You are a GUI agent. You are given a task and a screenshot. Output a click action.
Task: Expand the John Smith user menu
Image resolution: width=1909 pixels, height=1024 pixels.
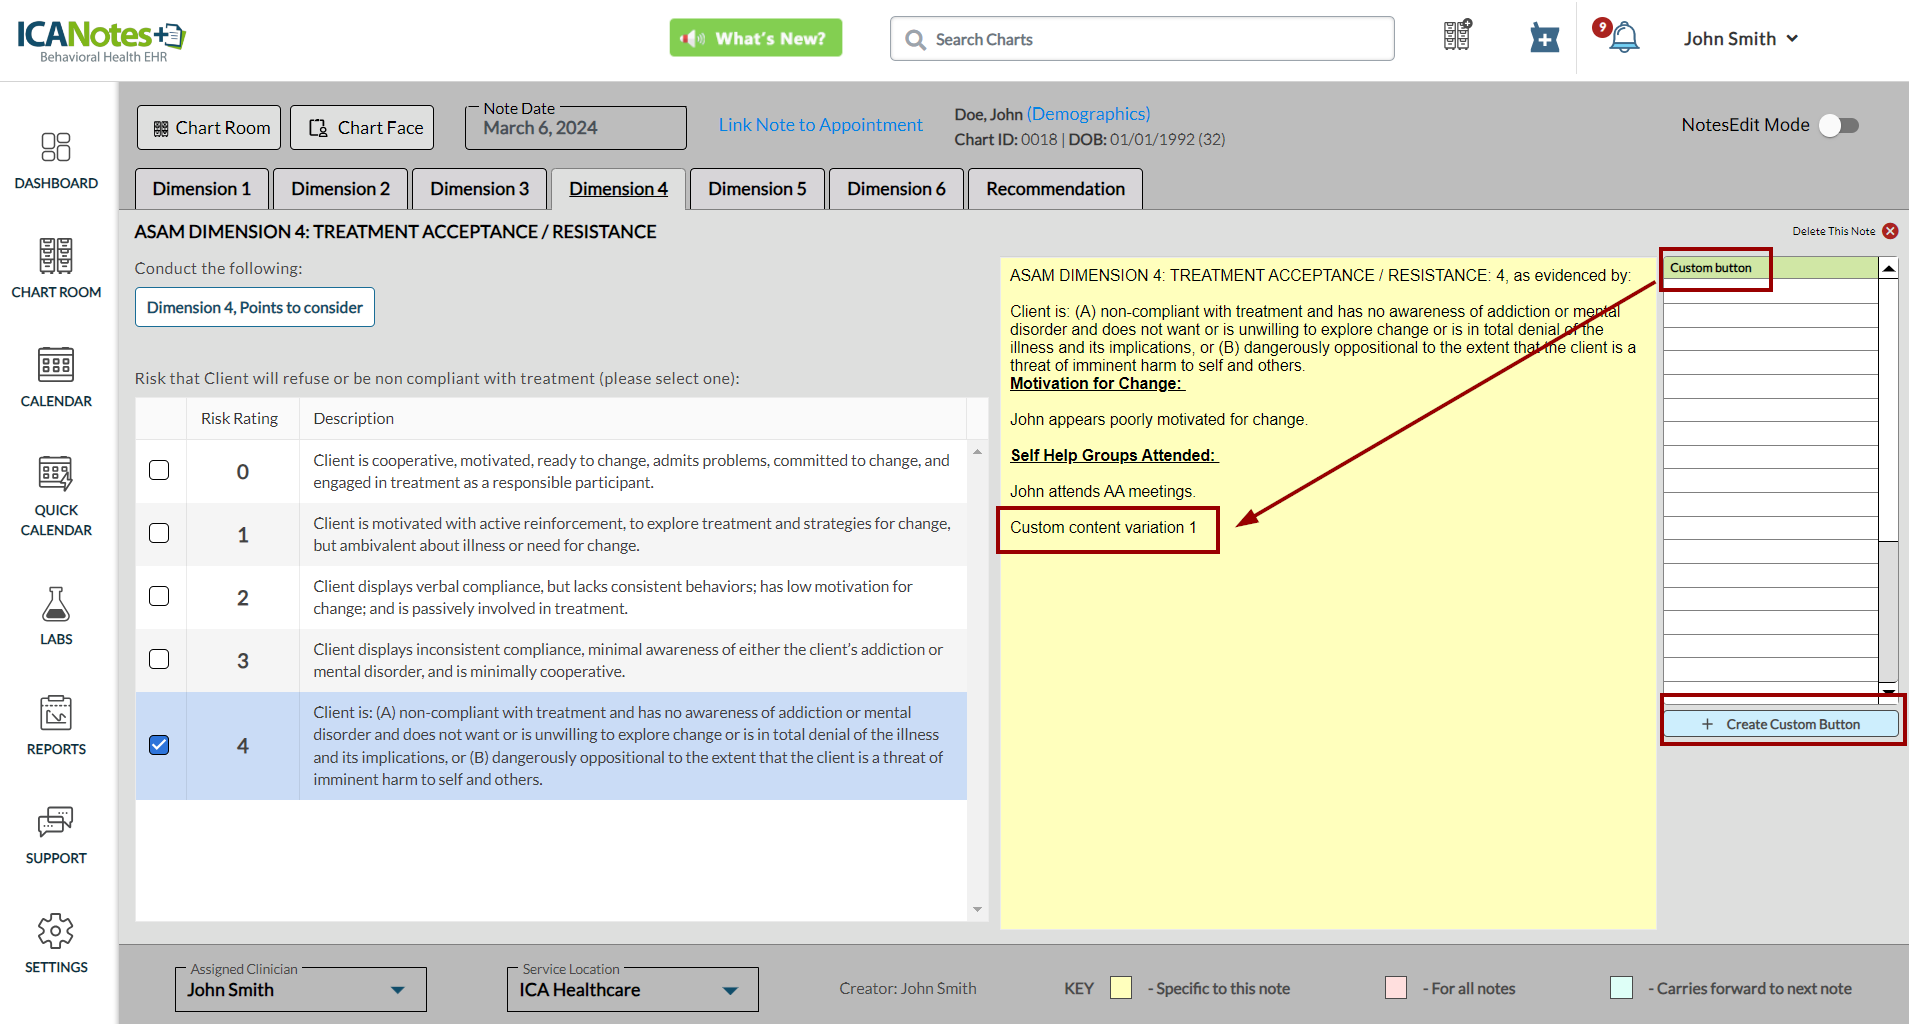1740,39
